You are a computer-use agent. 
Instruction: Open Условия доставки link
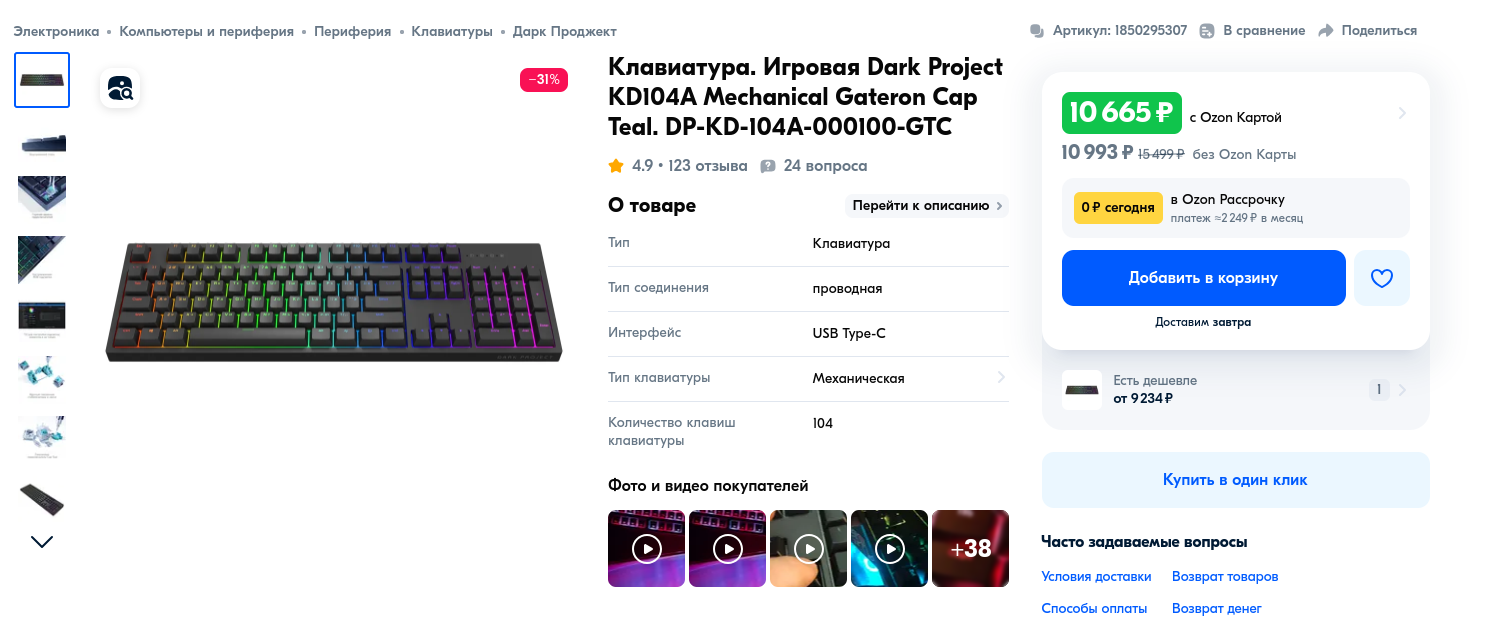tap(1096, 577)
